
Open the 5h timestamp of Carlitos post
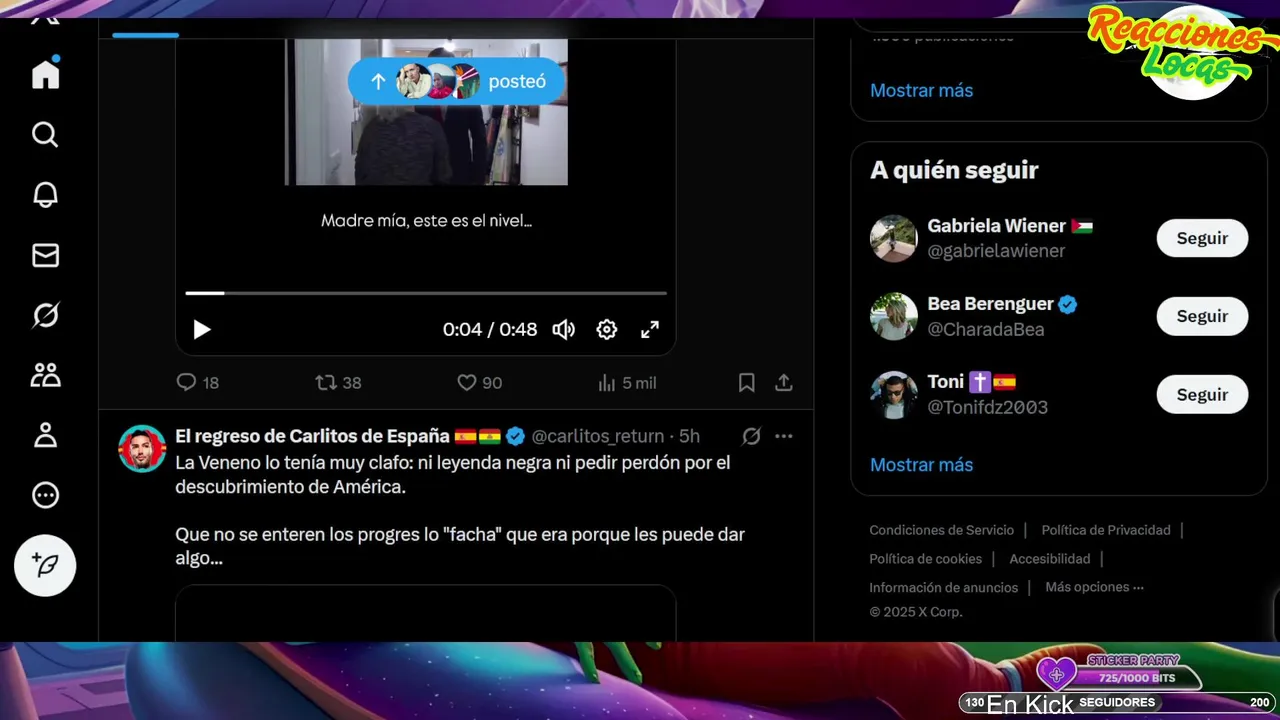tap(689, 436)
